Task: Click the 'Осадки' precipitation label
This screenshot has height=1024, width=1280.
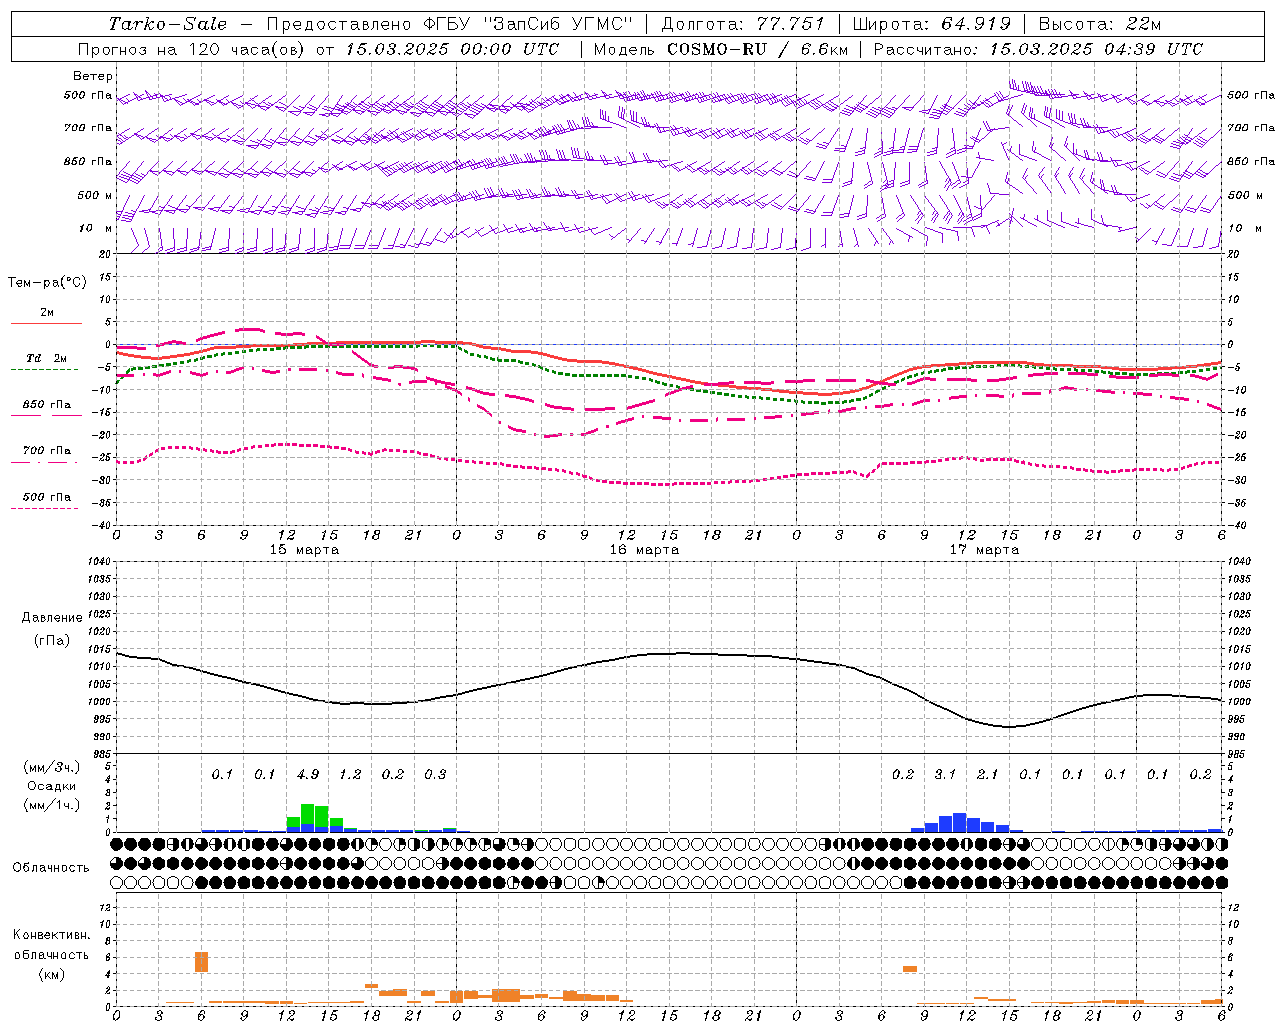Action: pyautogui.click(x=52, y=786)
